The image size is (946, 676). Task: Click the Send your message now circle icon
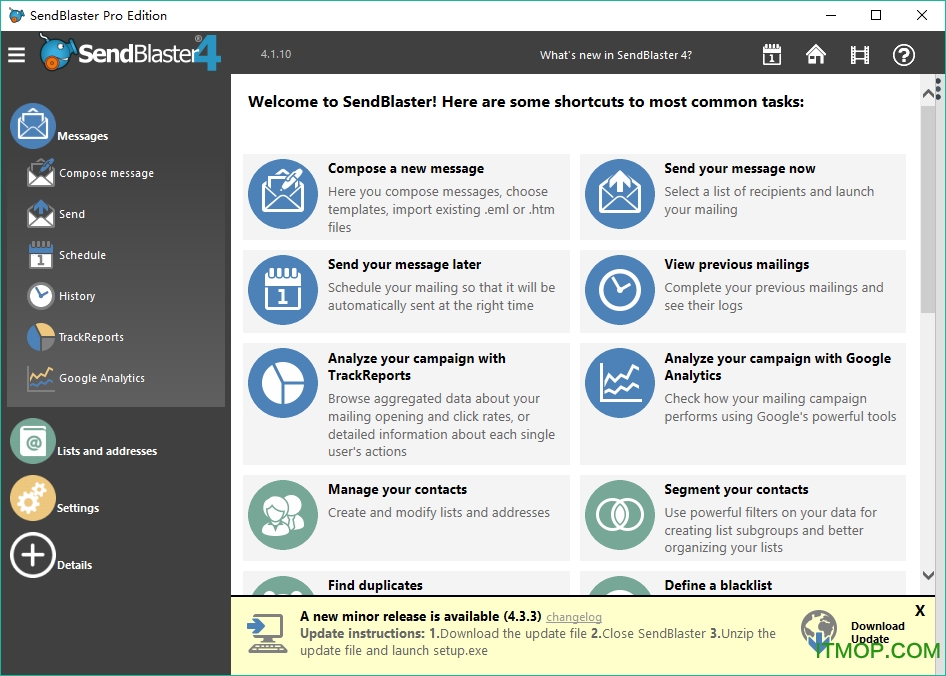click(x=620, y=194)
